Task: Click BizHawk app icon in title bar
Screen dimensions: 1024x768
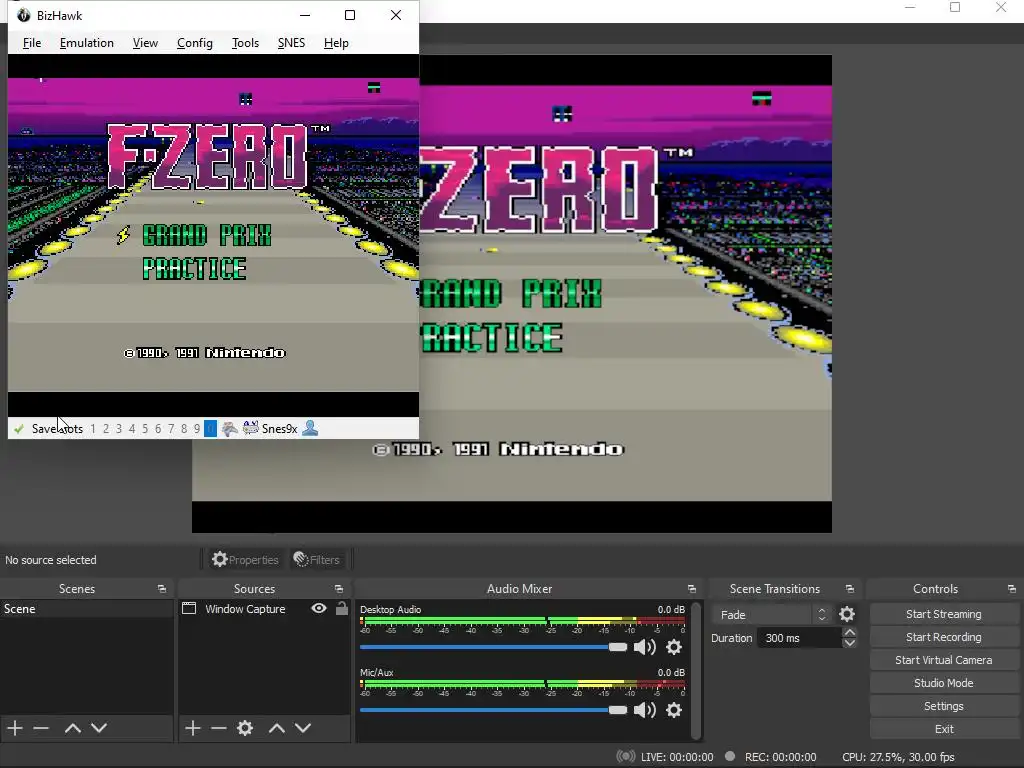Action: point(24,15)
